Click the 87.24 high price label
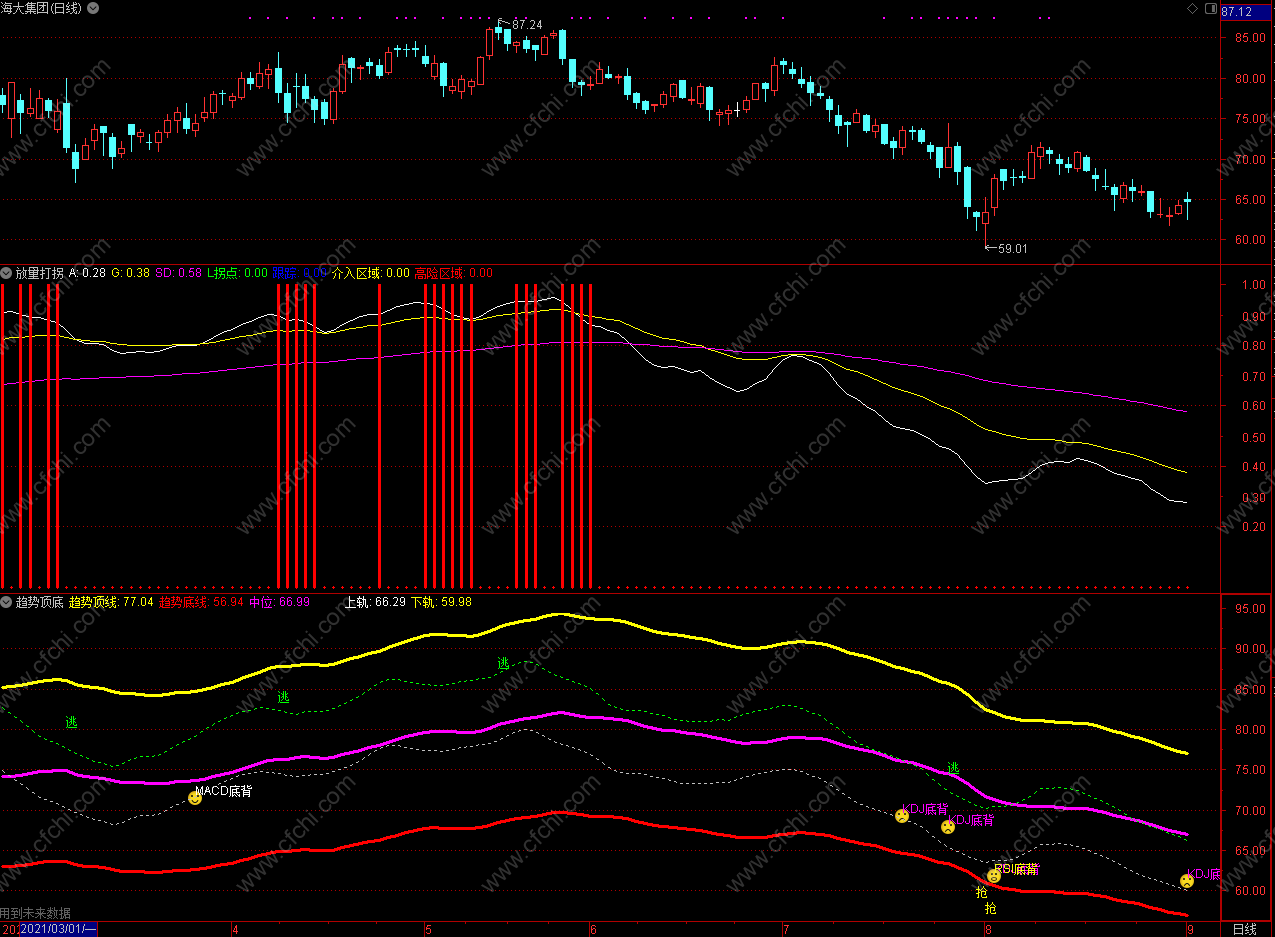The image size is (1275, 937). pos(527,25)
